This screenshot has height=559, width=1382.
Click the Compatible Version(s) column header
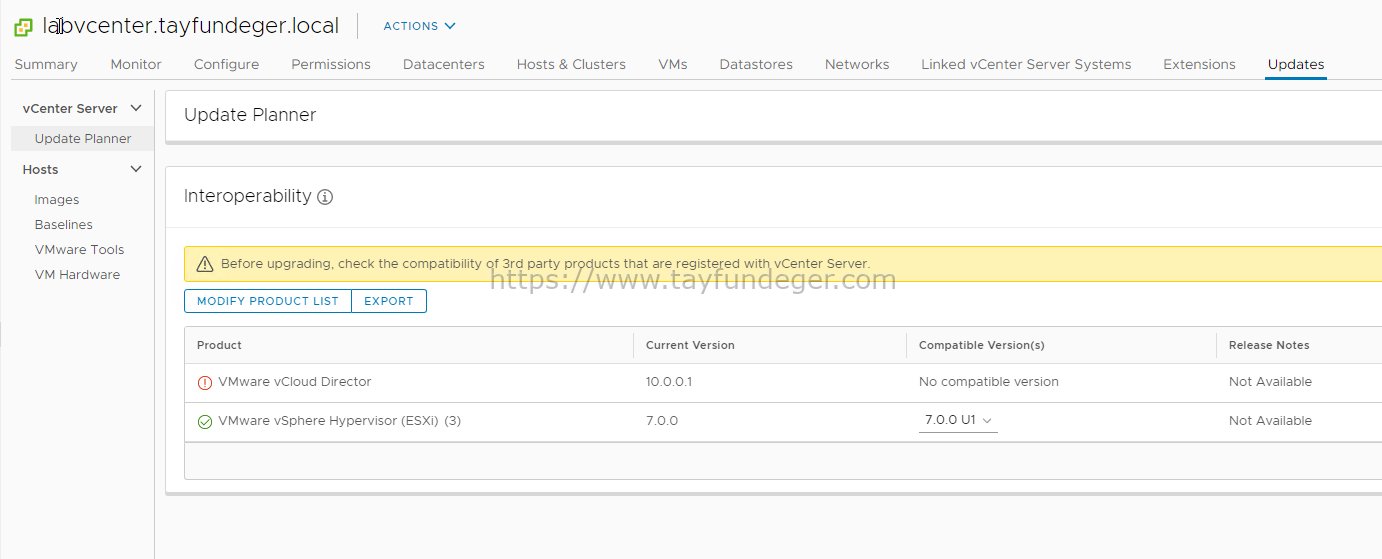click(982, 345)
